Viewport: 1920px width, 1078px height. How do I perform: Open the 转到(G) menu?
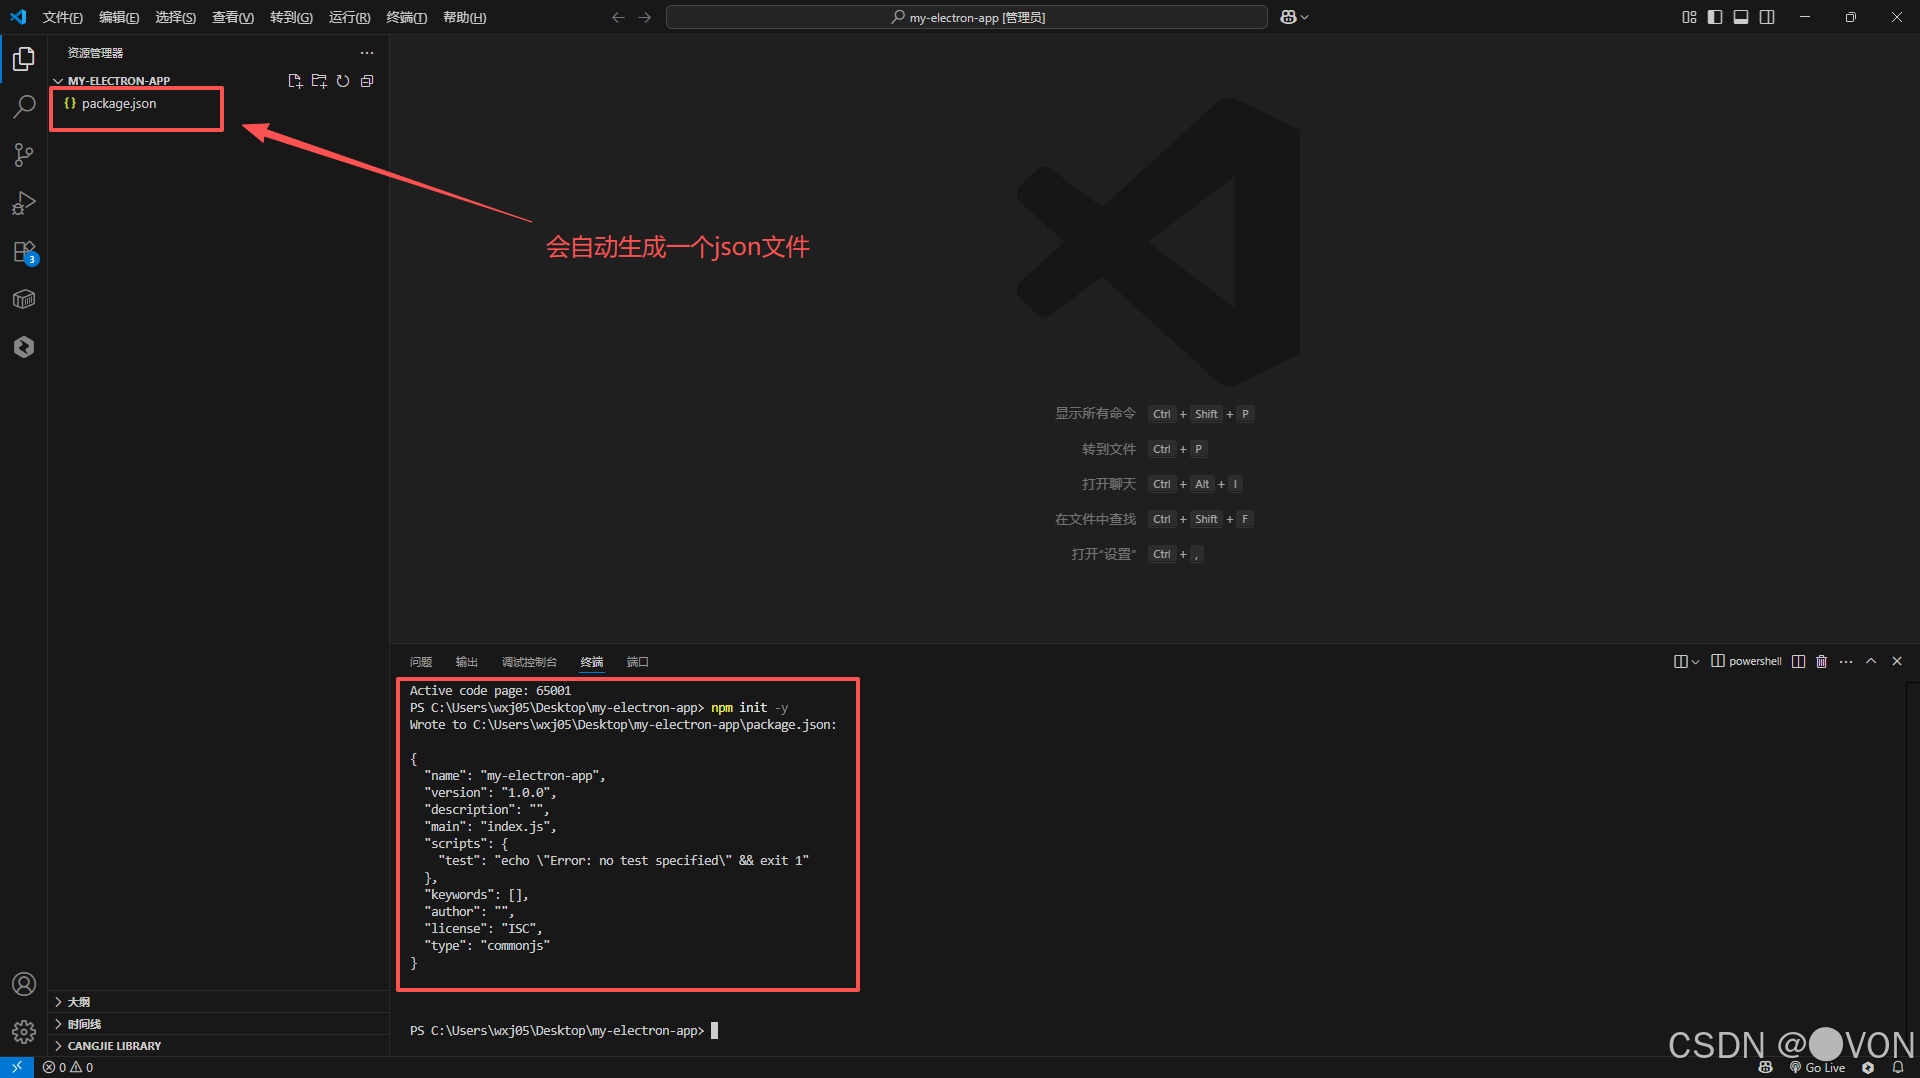pyautogui.click(x=291, y=17)
